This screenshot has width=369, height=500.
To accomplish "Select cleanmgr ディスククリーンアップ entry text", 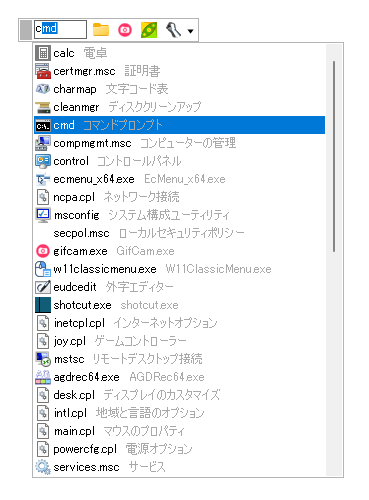I will coord(127,107).
